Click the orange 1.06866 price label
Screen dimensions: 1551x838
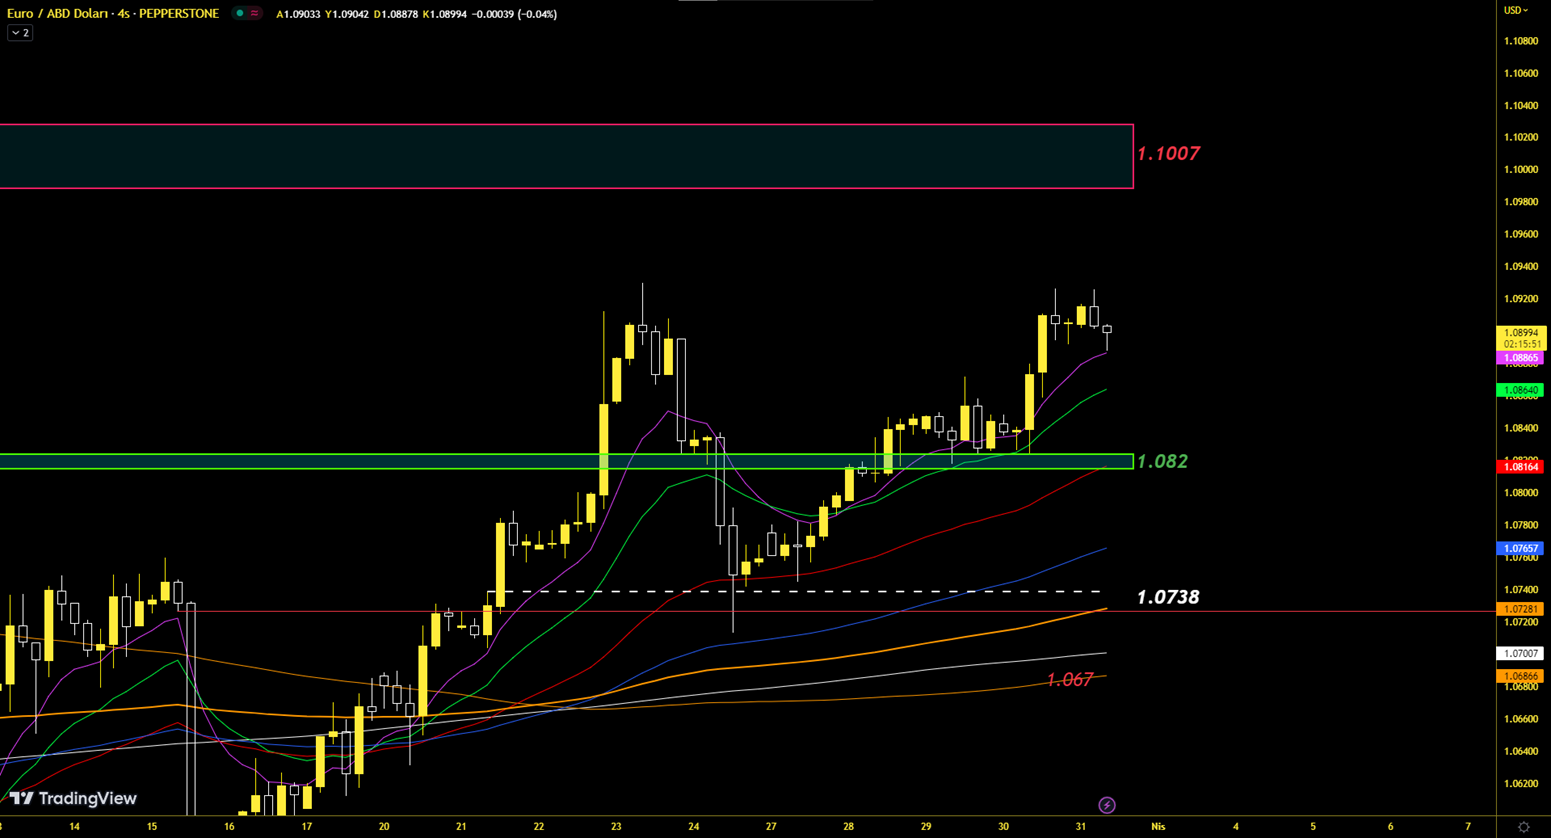tap(1521, 676)
